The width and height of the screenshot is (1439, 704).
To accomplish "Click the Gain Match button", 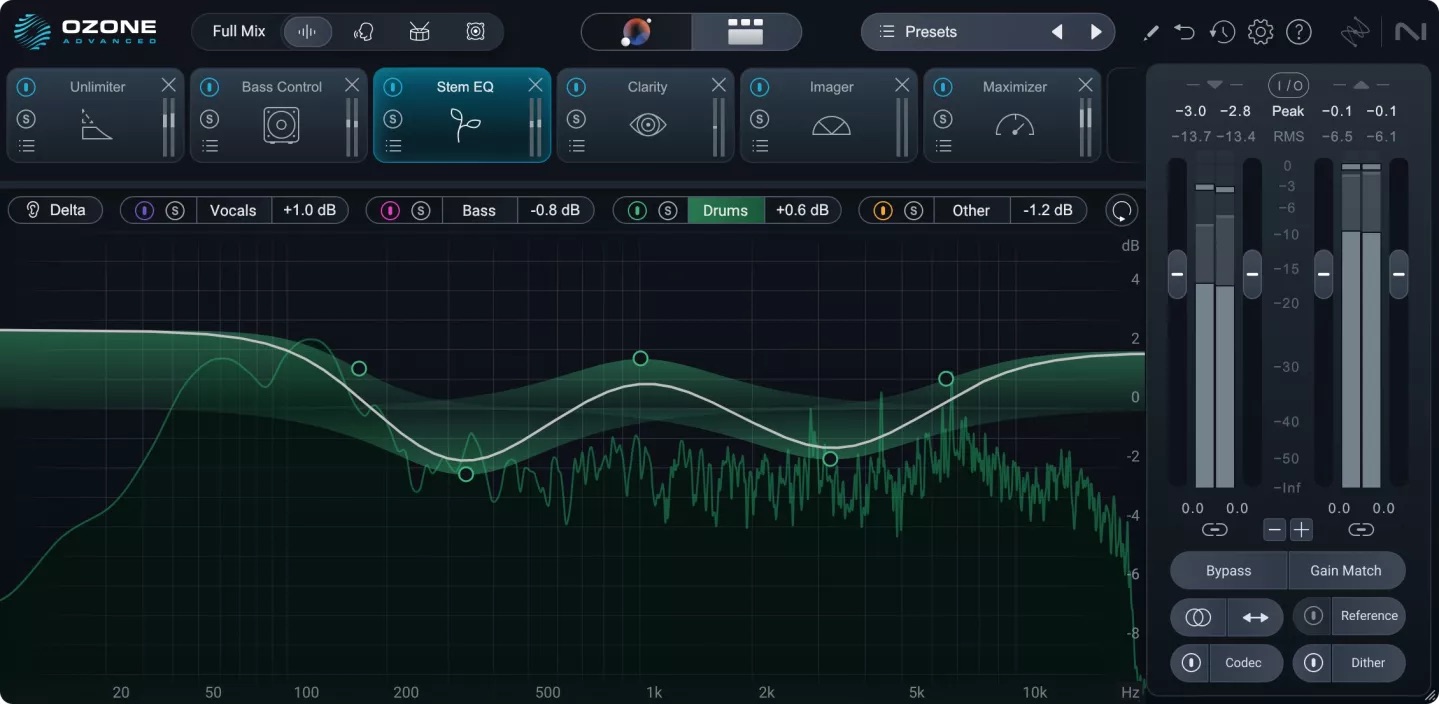I will tap(1346, 571).
